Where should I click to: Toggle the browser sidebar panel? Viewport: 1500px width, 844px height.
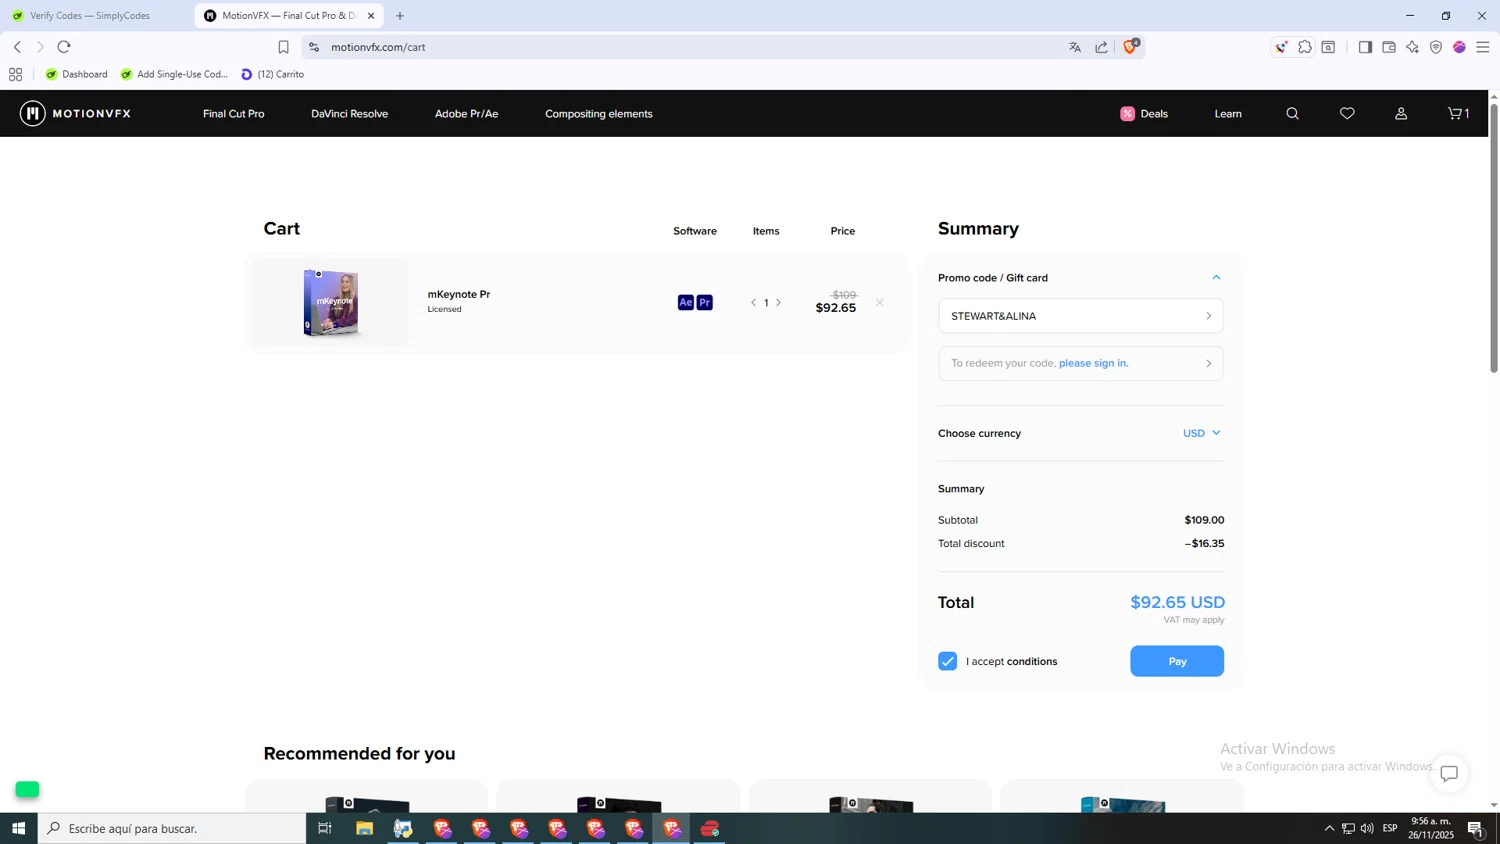pos(1365,47)
